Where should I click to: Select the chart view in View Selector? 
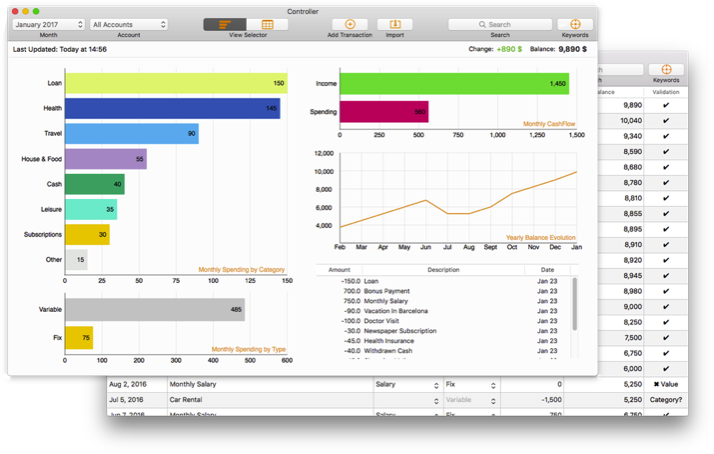tap(225, 24)
